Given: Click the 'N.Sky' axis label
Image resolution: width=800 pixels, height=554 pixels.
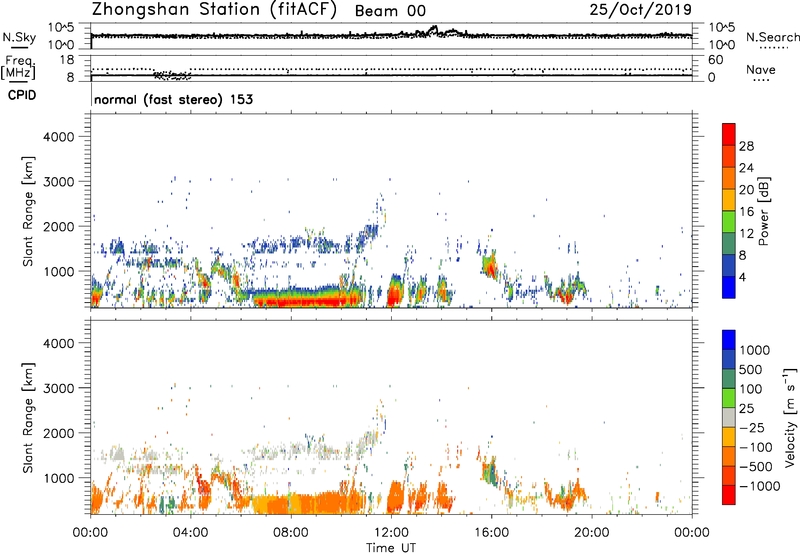Looking at the screenshot, I should point(19,37).
